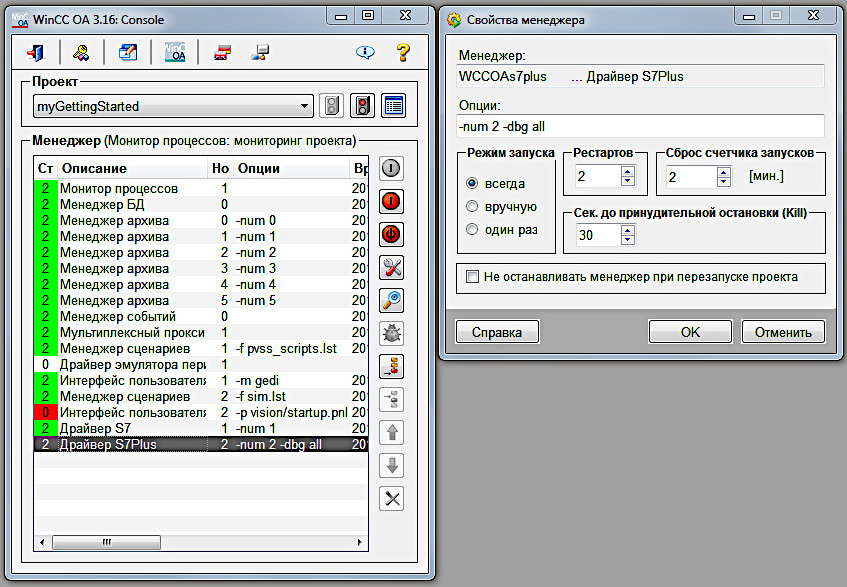Click OK in the manager properties dialog

coord(690,332)
